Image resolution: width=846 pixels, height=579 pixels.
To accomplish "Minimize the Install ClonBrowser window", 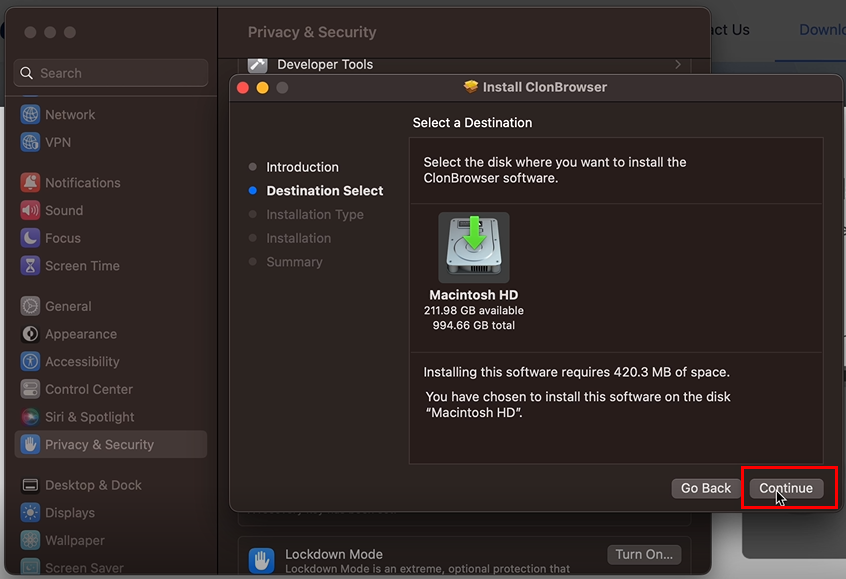I will click(263, 87).
